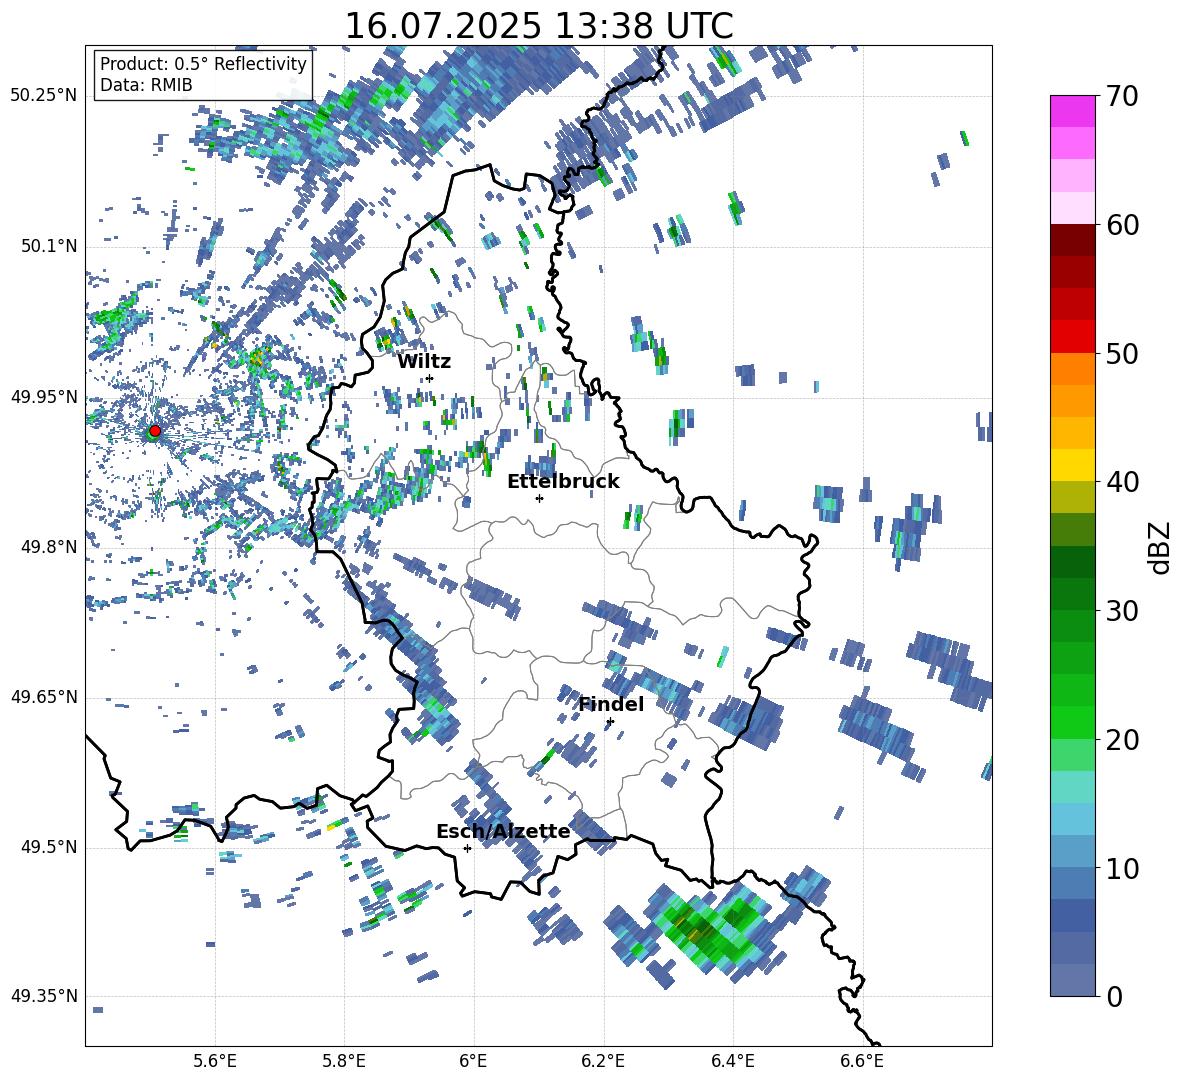Click the 5.6°E longitude label

[x=215, y=1061]
